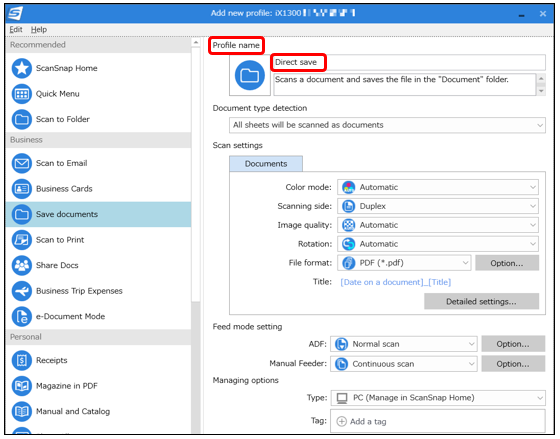Image resolution: width=560 pixels, height=439 pixels.
Task: Choose the Business Trip Expenses airplane icon
Action: [x=22, y=291]
